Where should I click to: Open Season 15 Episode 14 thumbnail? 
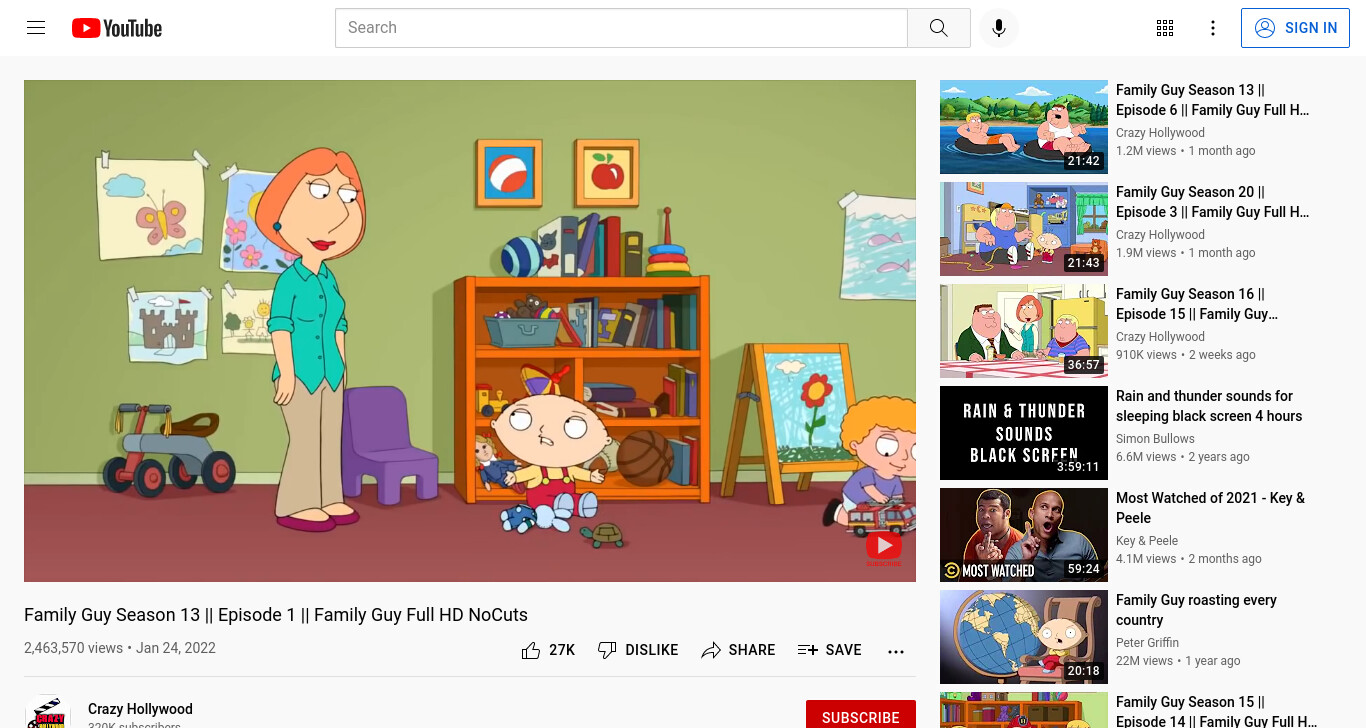pyautogui.click(x=1024, y=710)
